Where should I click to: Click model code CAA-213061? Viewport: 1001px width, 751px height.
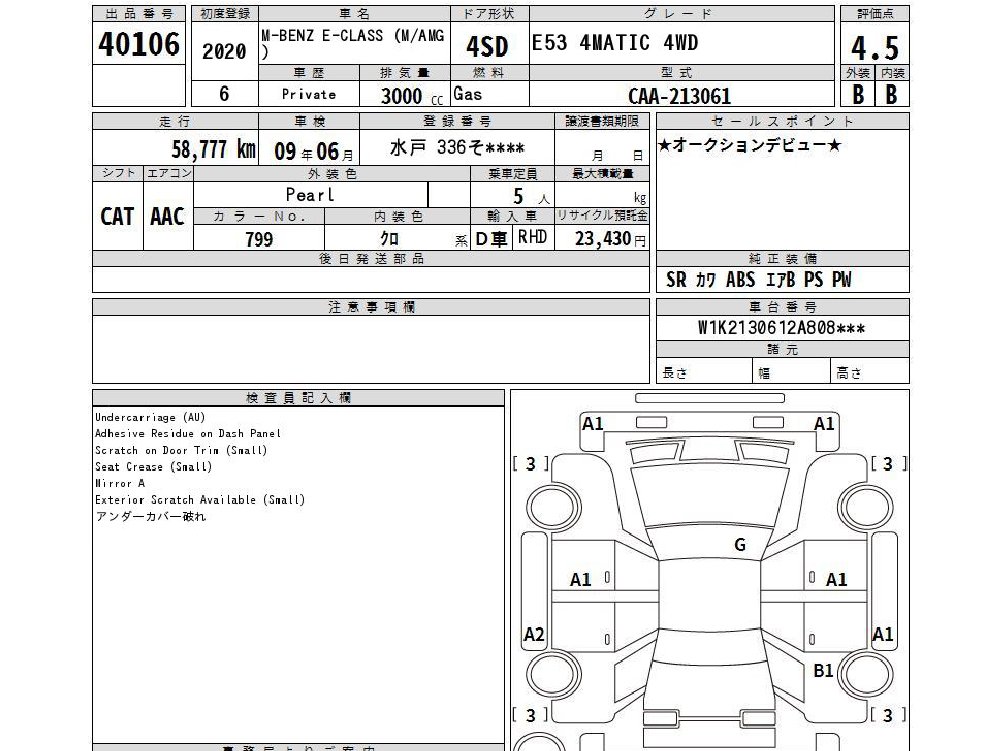pyautogui.click(x=679, y=96)
